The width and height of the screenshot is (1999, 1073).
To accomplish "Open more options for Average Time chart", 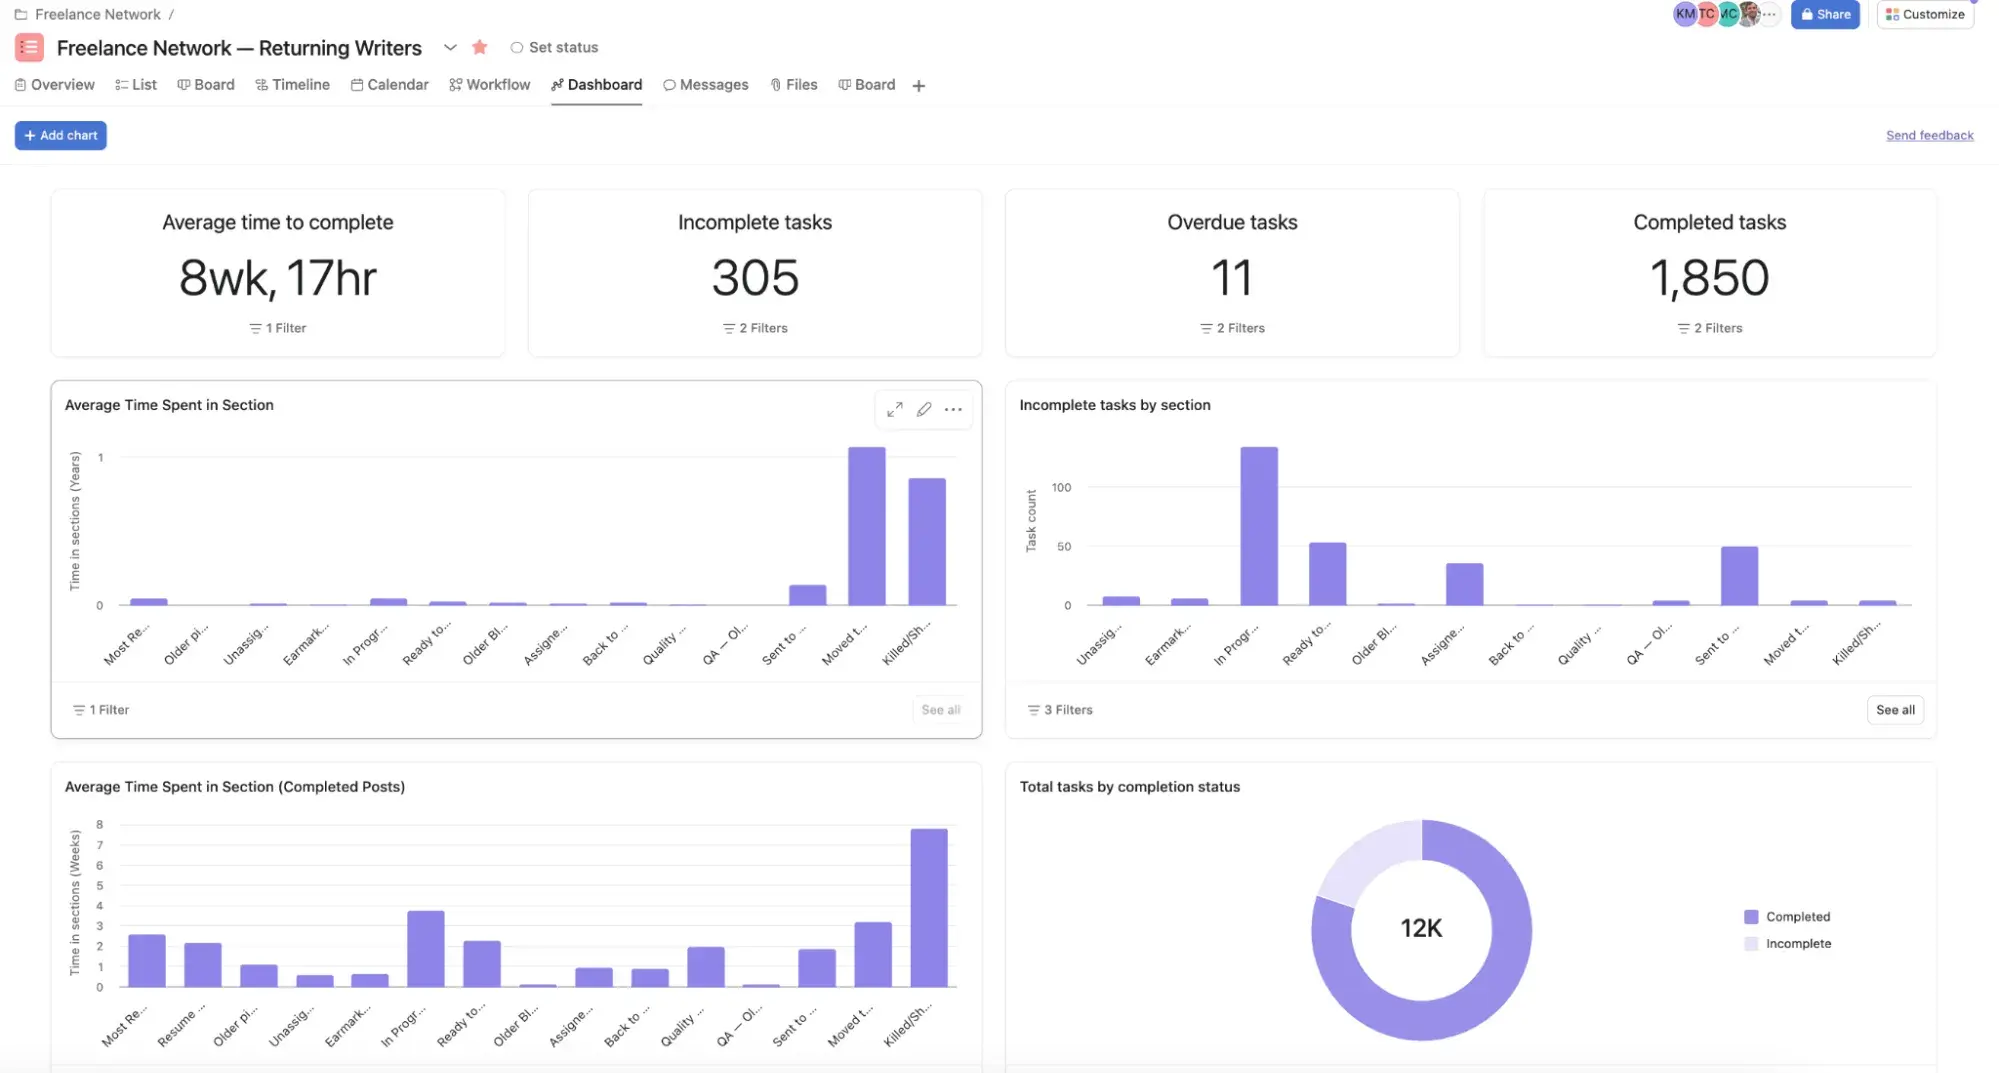I will click(x=953, y=409).
